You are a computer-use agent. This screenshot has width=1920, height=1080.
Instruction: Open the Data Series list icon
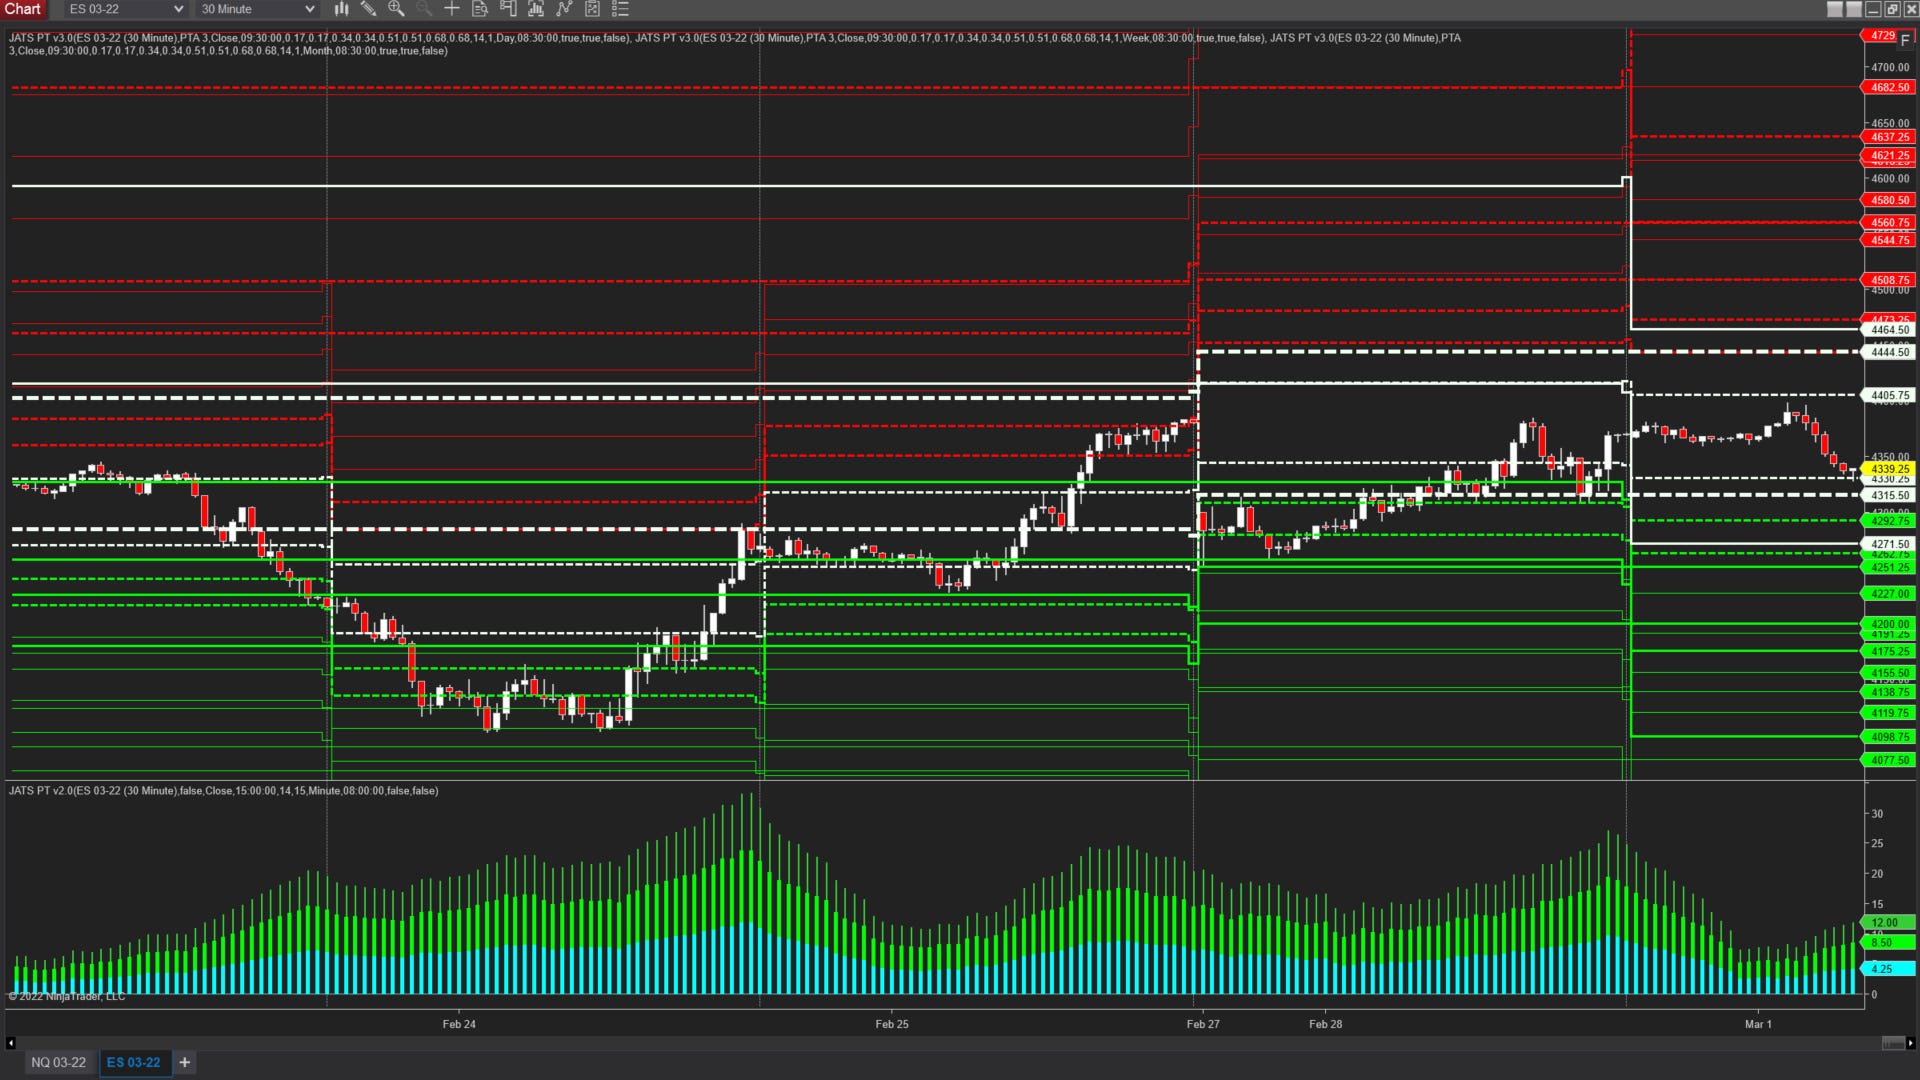620,9
